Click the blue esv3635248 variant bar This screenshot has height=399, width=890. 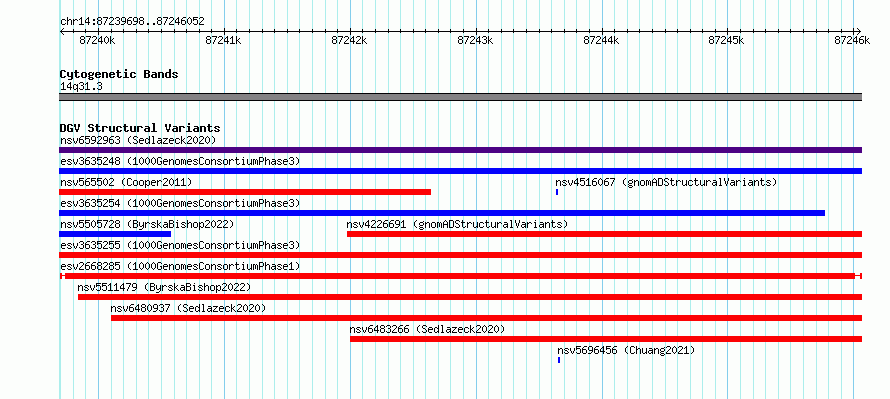pyautogui.click(x=460, y=171)
